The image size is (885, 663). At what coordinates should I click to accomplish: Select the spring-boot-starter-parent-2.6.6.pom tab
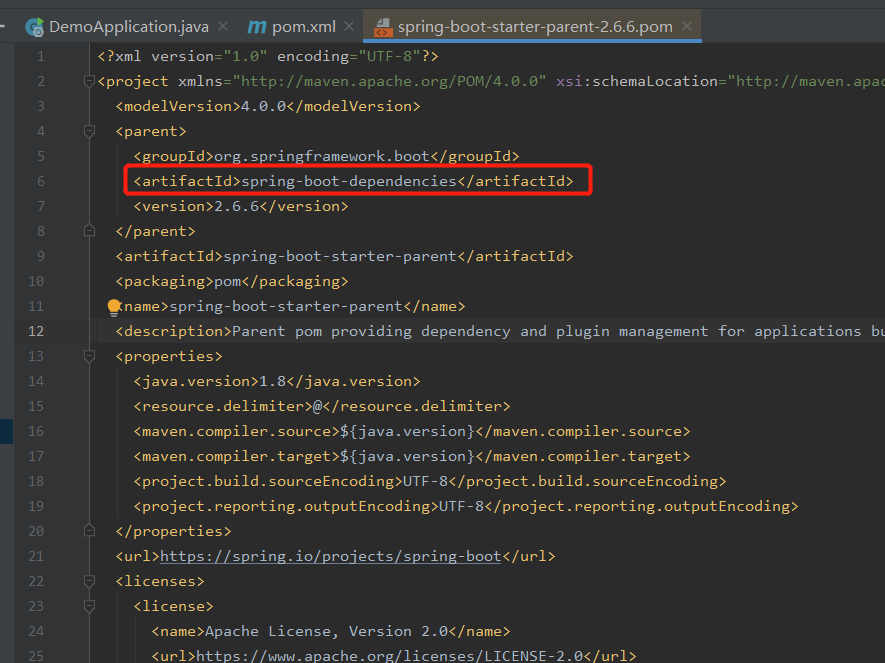[534, 27]
